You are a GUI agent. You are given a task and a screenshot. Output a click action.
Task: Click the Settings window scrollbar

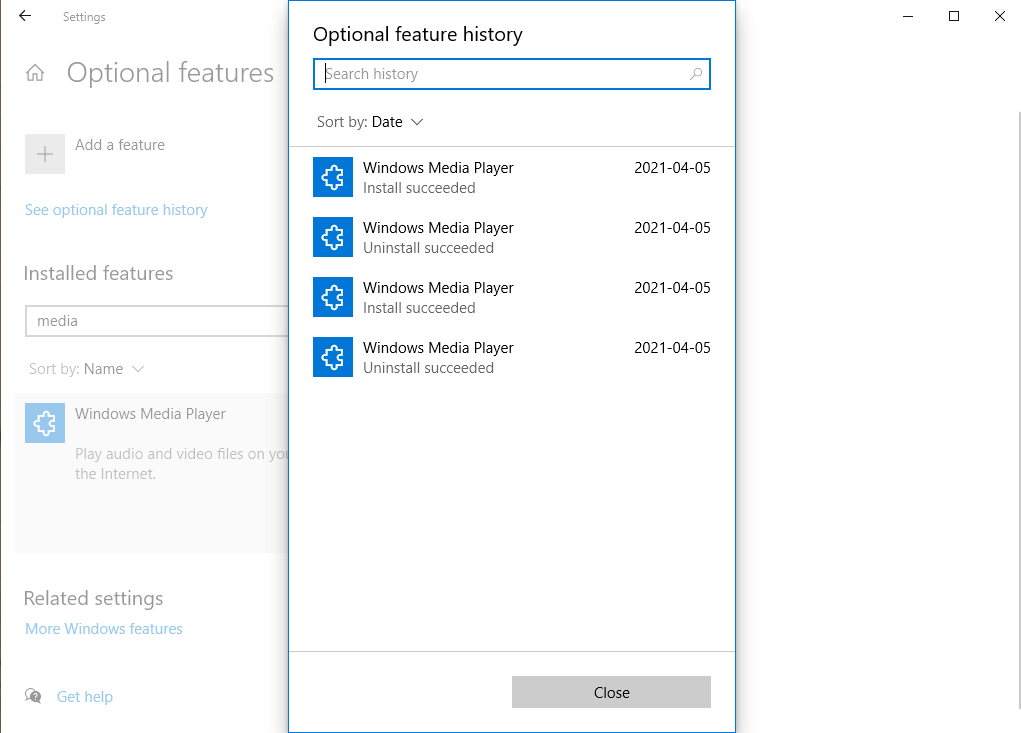[x=1018, y=410]
